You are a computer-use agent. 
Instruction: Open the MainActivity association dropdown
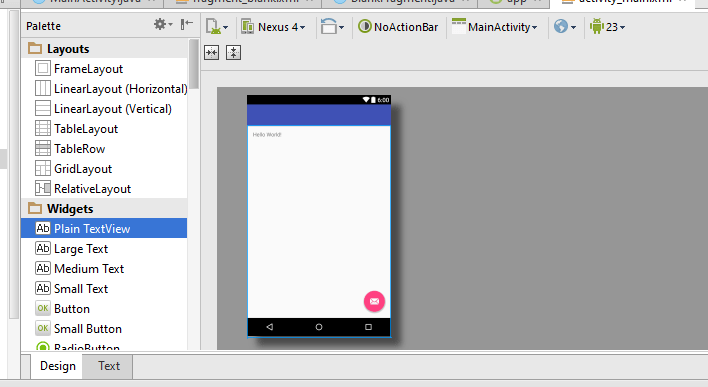click(495, 27)
